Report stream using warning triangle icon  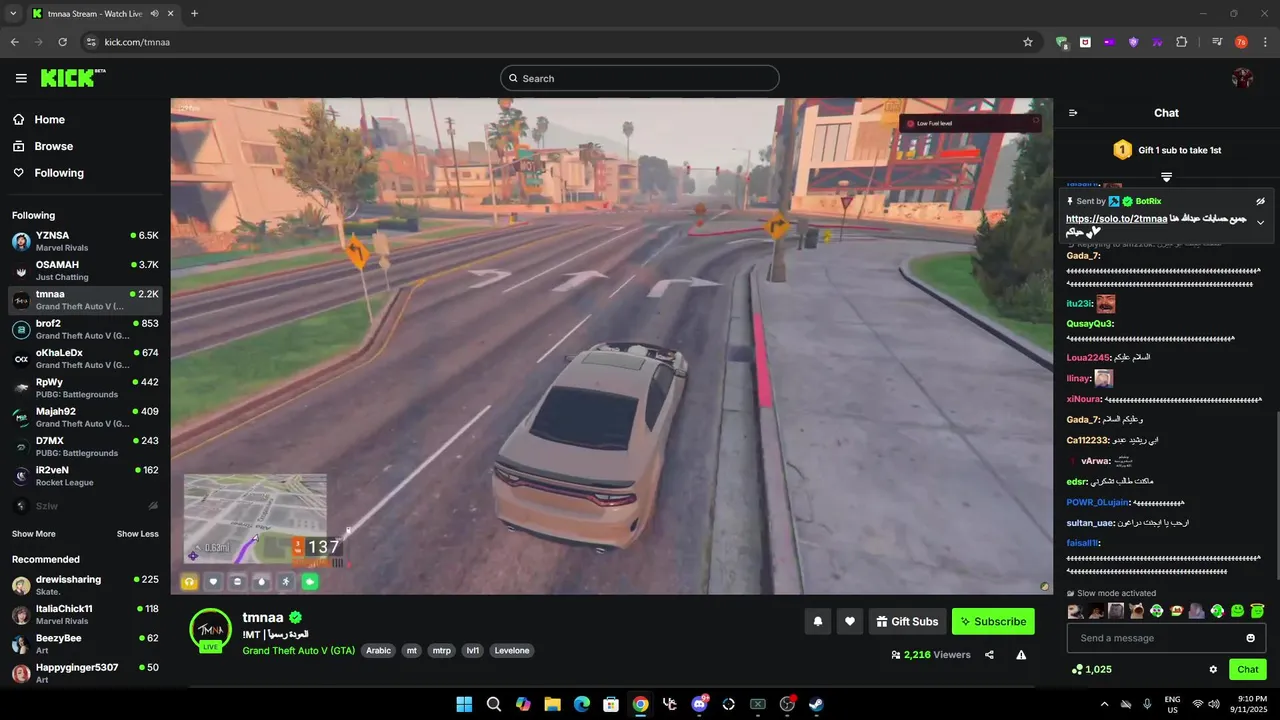coord(1021,655)
